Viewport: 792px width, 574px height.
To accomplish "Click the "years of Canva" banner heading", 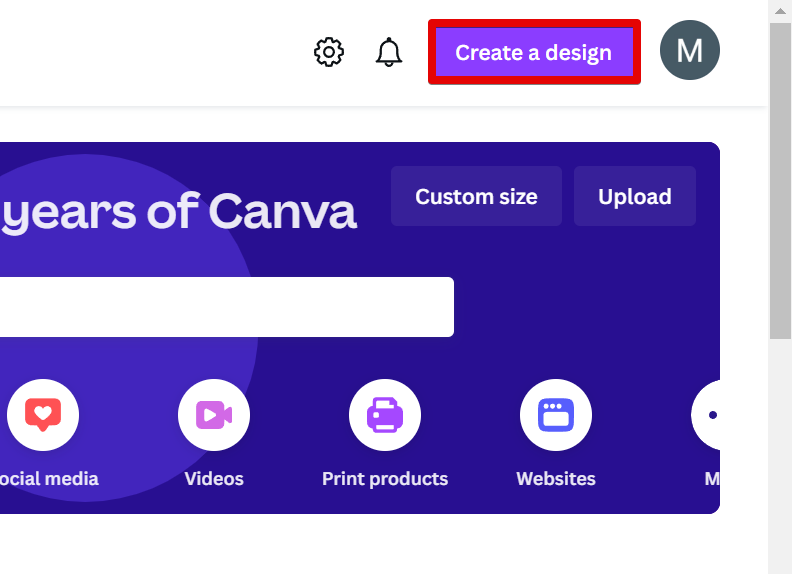I will click(178, 212).
